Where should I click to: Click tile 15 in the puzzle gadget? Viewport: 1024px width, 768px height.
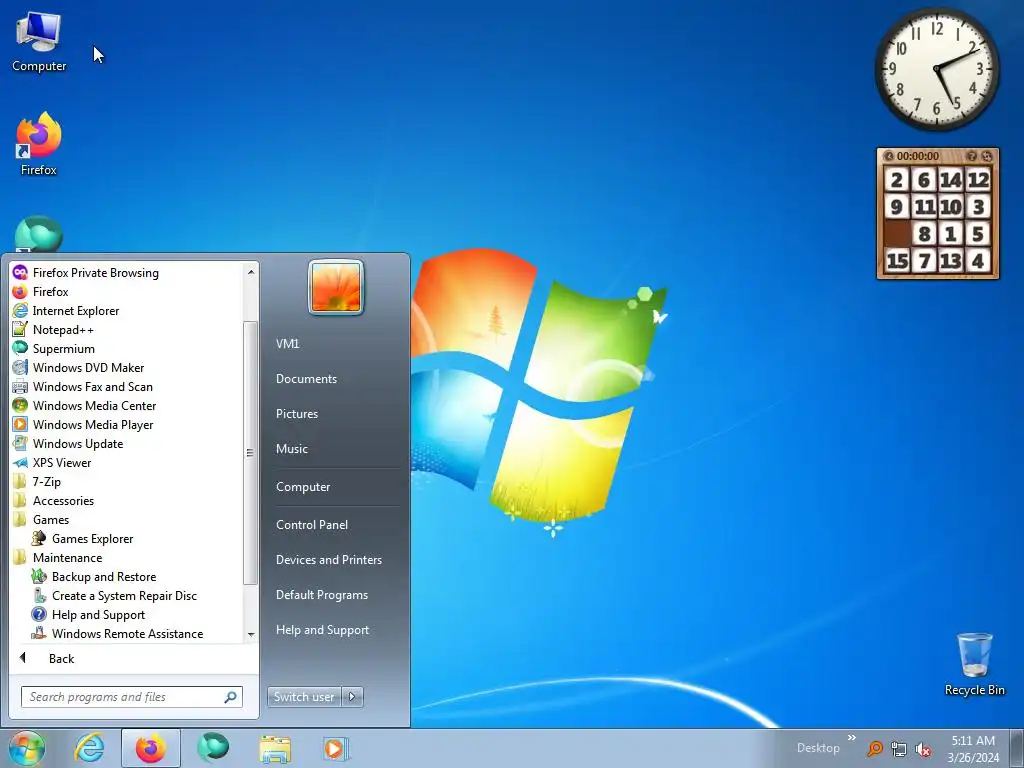click(x=897, y=261)
